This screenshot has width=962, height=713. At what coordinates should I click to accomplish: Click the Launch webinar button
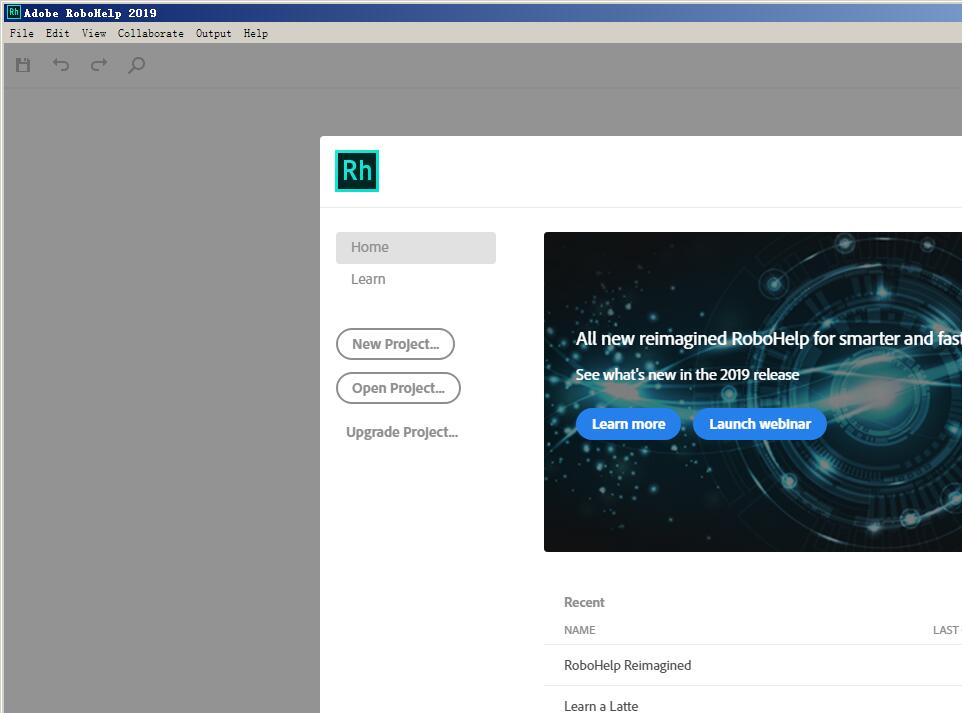pyautogui.click(x=760, y=424)
